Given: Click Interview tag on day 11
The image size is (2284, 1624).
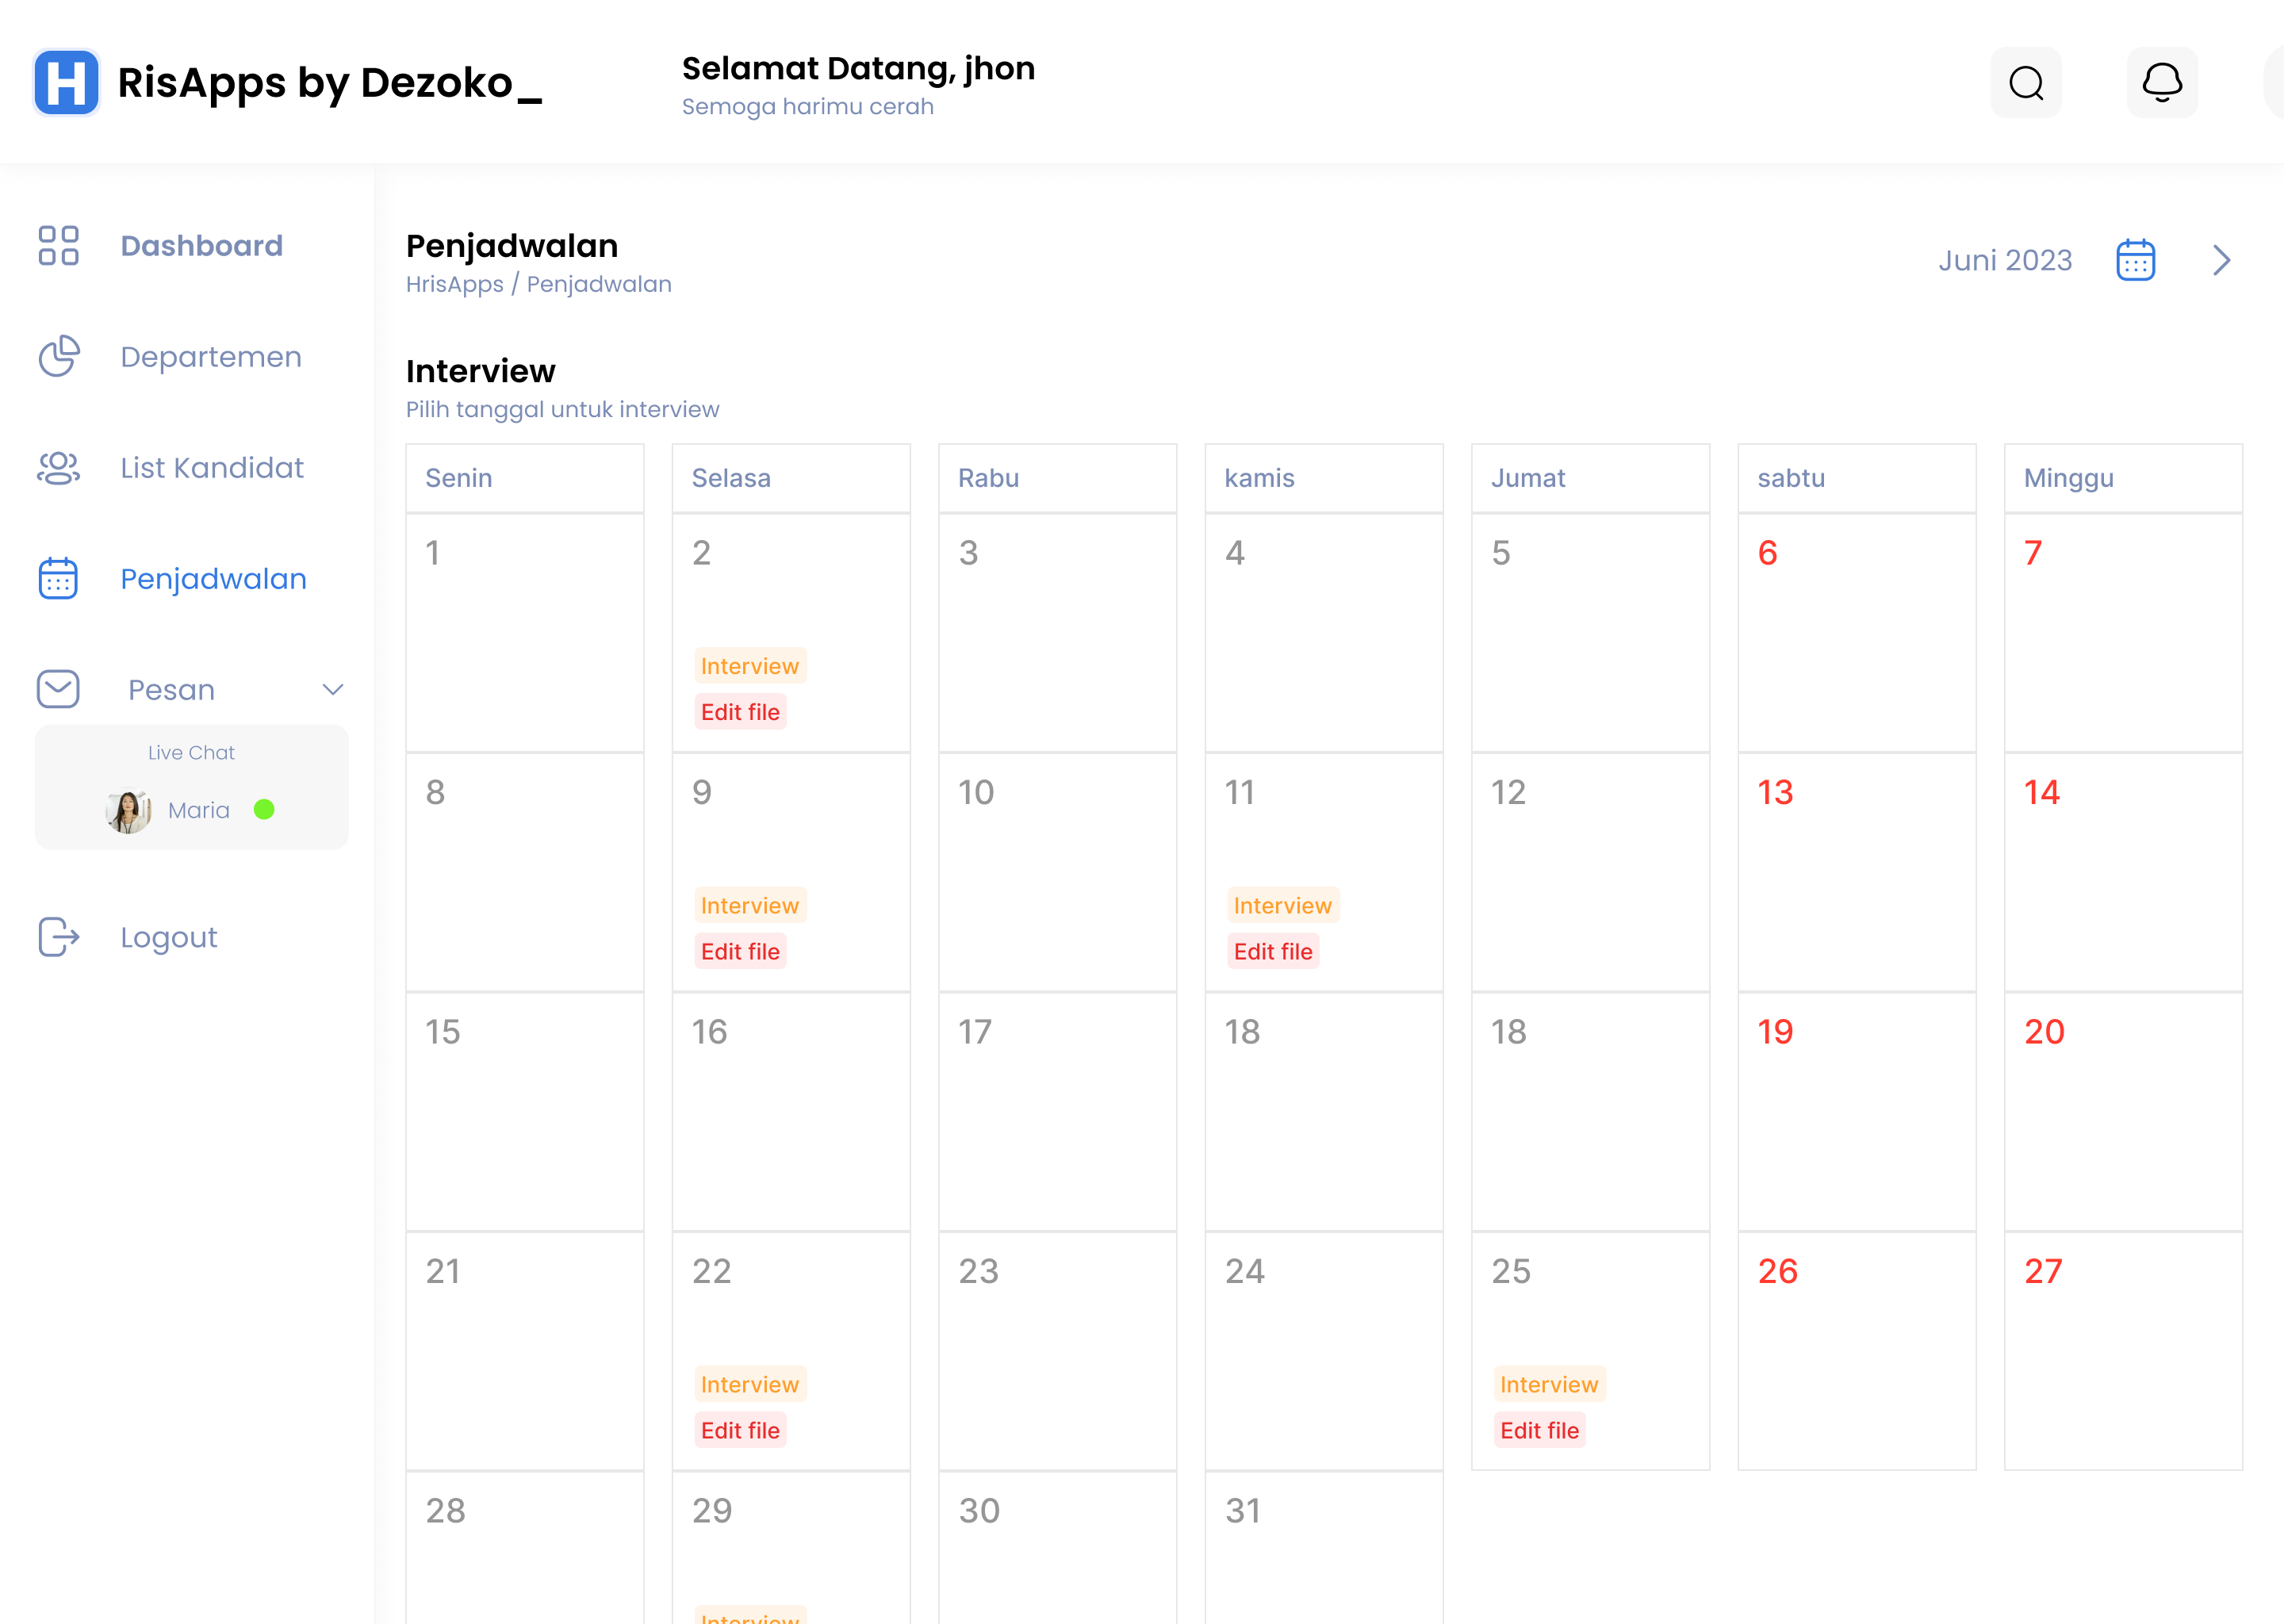Looking at the screenshot, I should (1282, 905).
